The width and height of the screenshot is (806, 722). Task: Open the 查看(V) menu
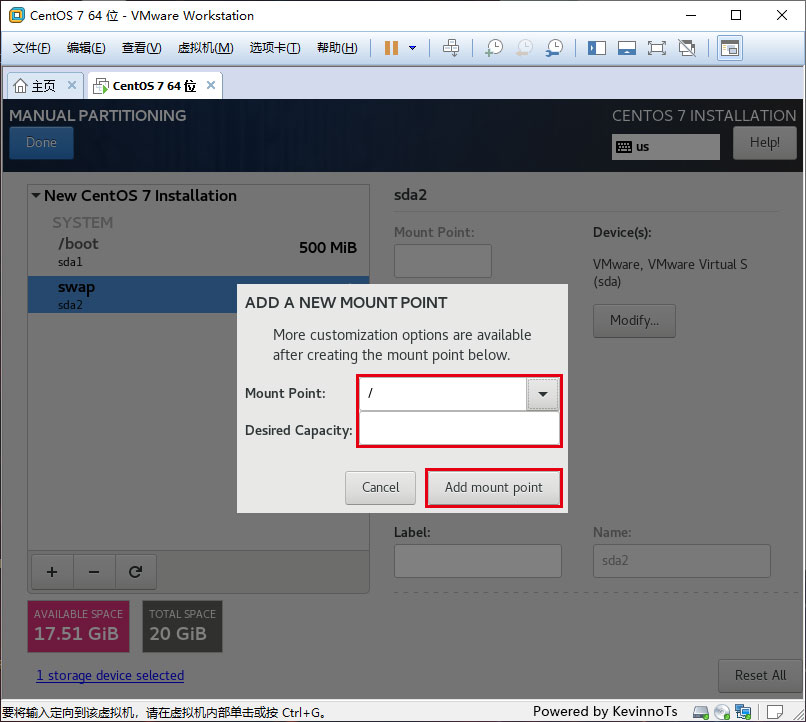[x=141, y=48]
